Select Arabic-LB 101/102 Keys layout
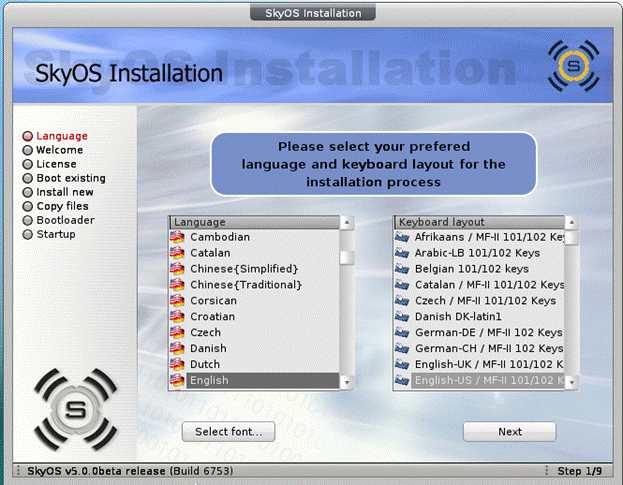 tap(480, 253)
